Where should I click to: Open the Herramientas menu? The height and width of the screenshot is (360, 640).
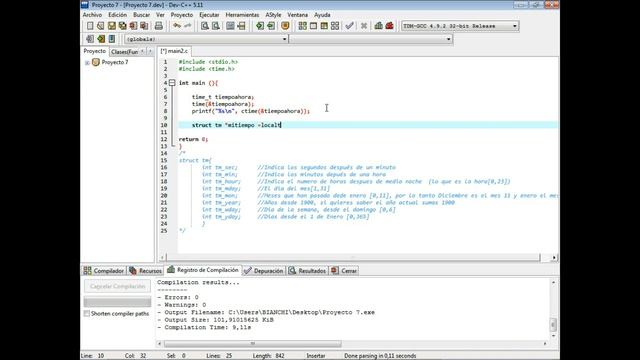pyautogui.click(x=242, y=15)
